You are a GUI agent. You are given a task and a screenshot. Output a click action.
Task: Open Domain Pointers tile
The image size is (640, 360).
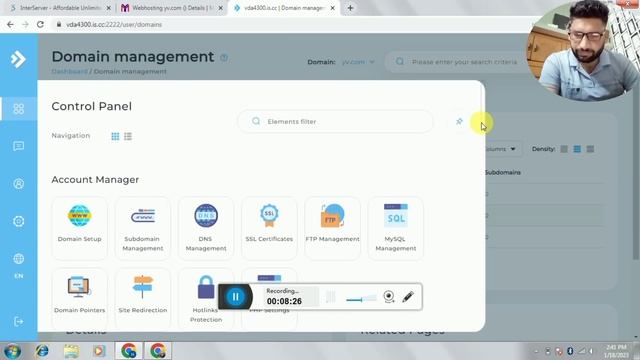point(80,299)
